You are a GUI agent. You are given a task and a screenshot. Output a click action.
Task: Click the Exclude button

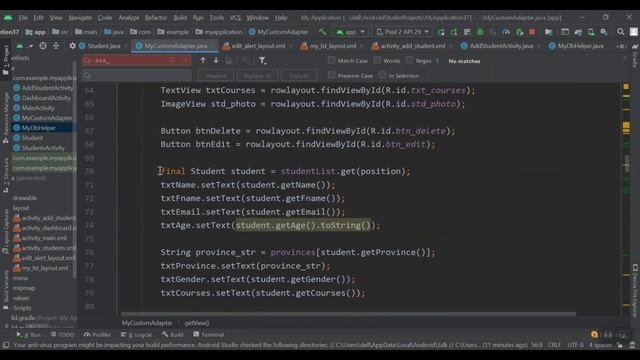(299, 76)
